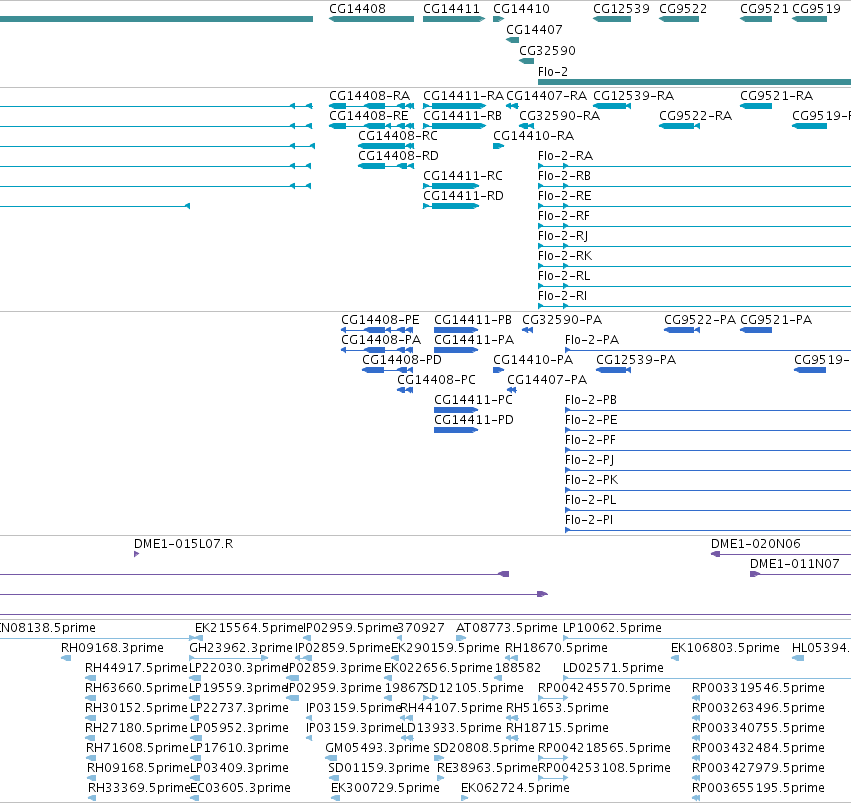The image size is (851, 803).
Task: Click the CG14408 gene label
Action: pyautogui.click(x=357, y=9)
